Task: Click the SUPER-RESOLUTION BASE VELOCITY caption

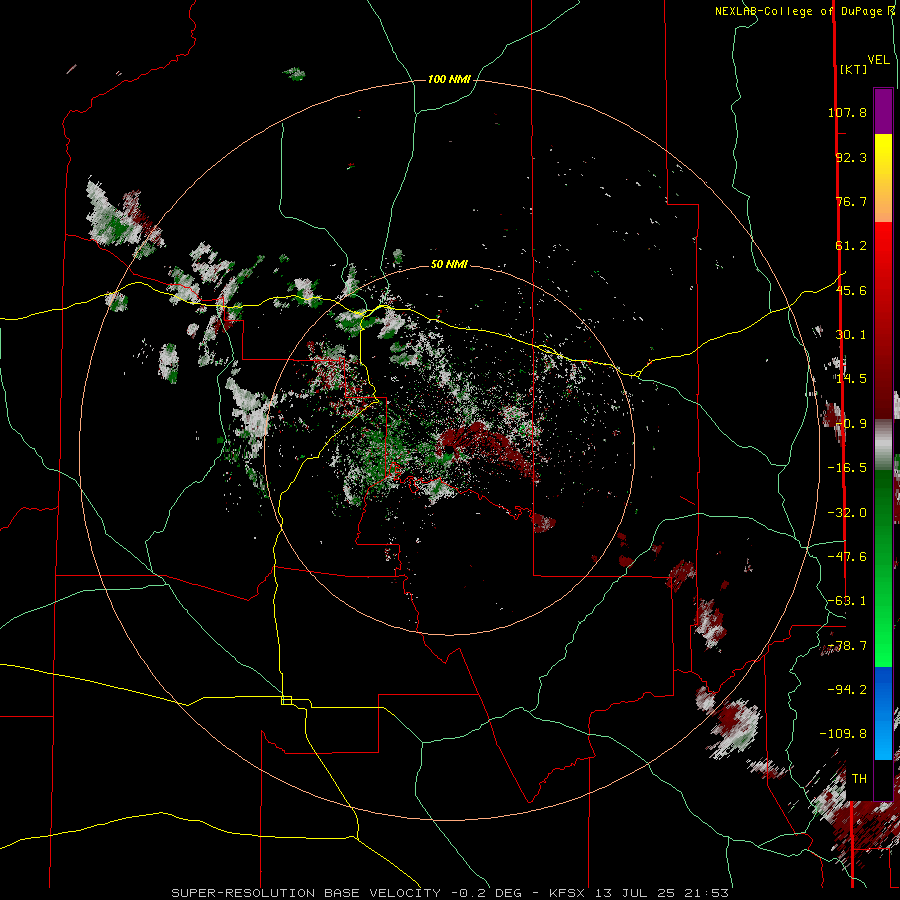Action: [x=306, y=893]
